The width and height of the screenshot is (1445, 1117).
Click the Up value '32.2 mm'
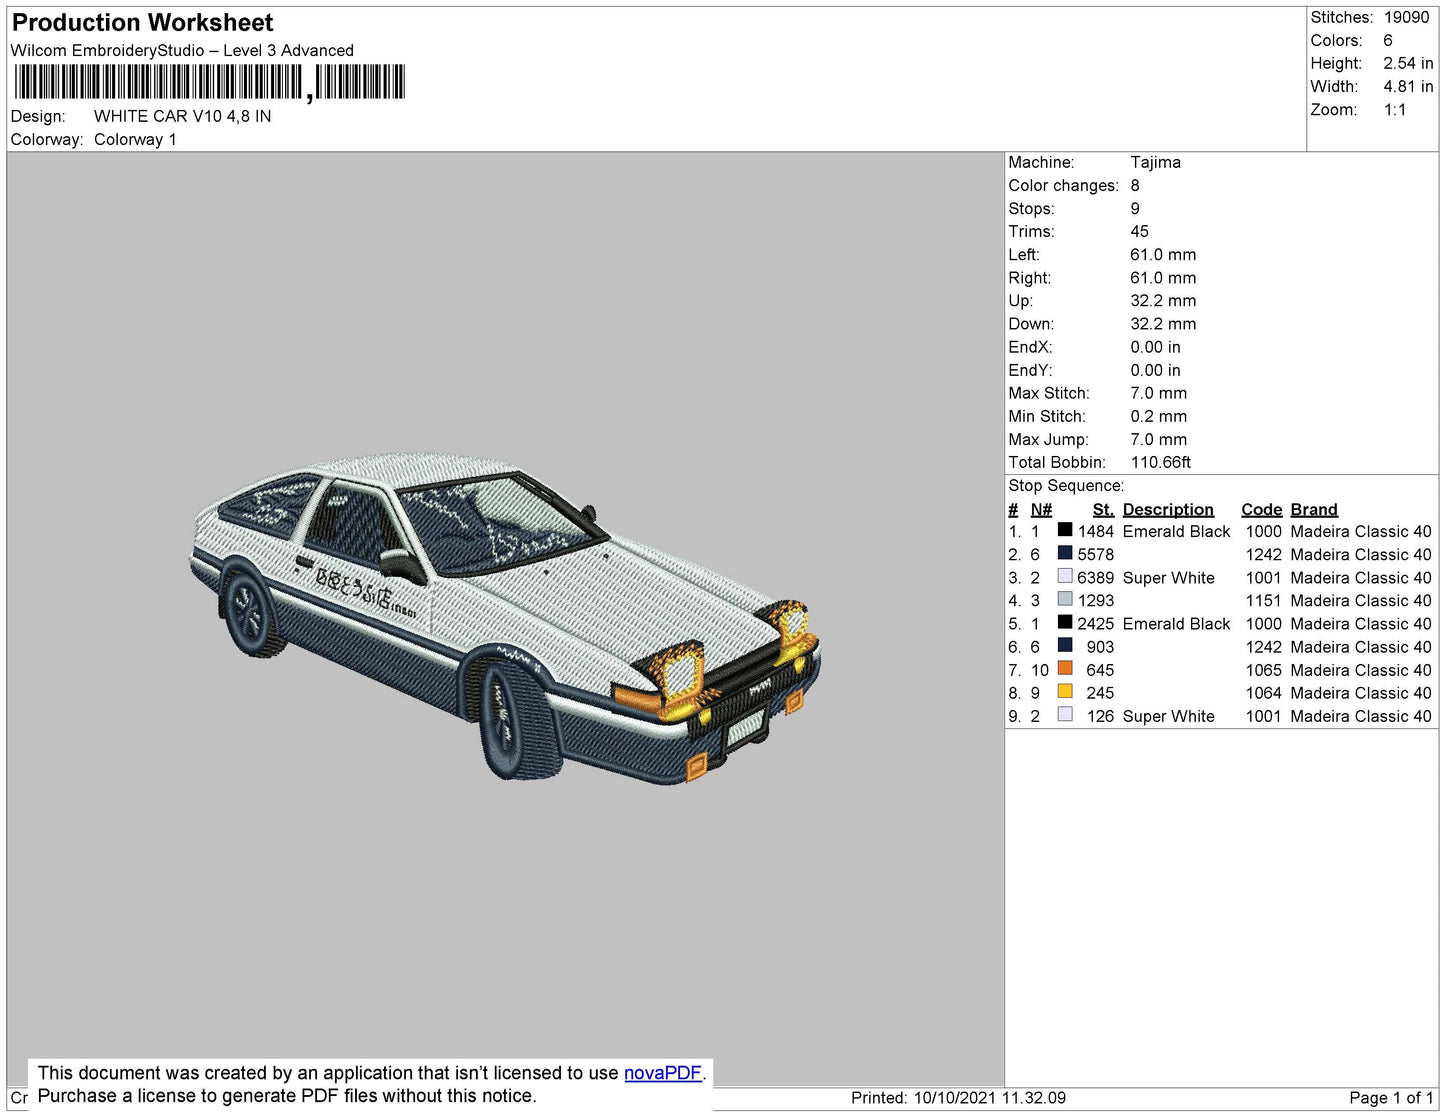1163,300
